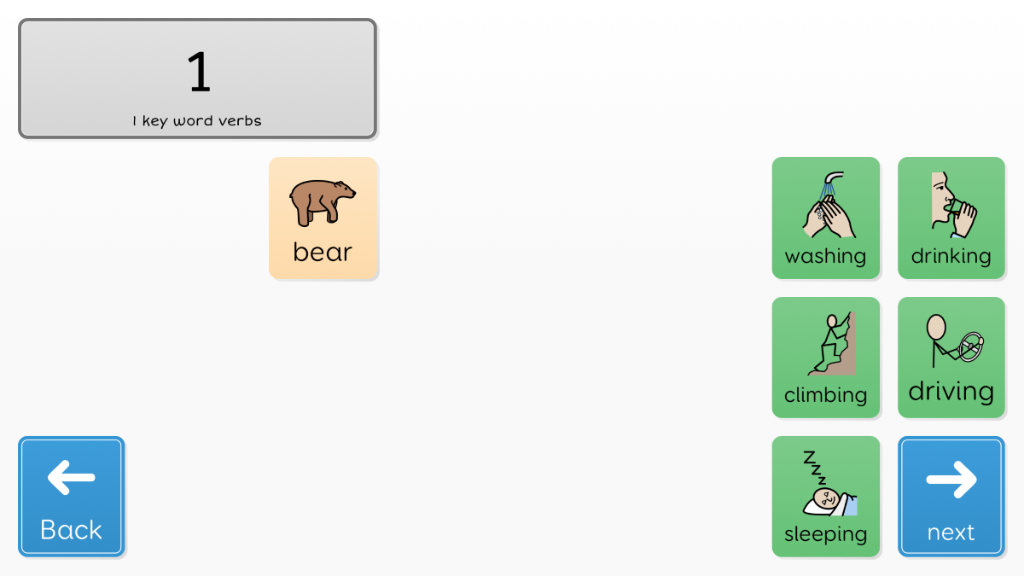Click the right arrow on next

[x=952, y=479]
